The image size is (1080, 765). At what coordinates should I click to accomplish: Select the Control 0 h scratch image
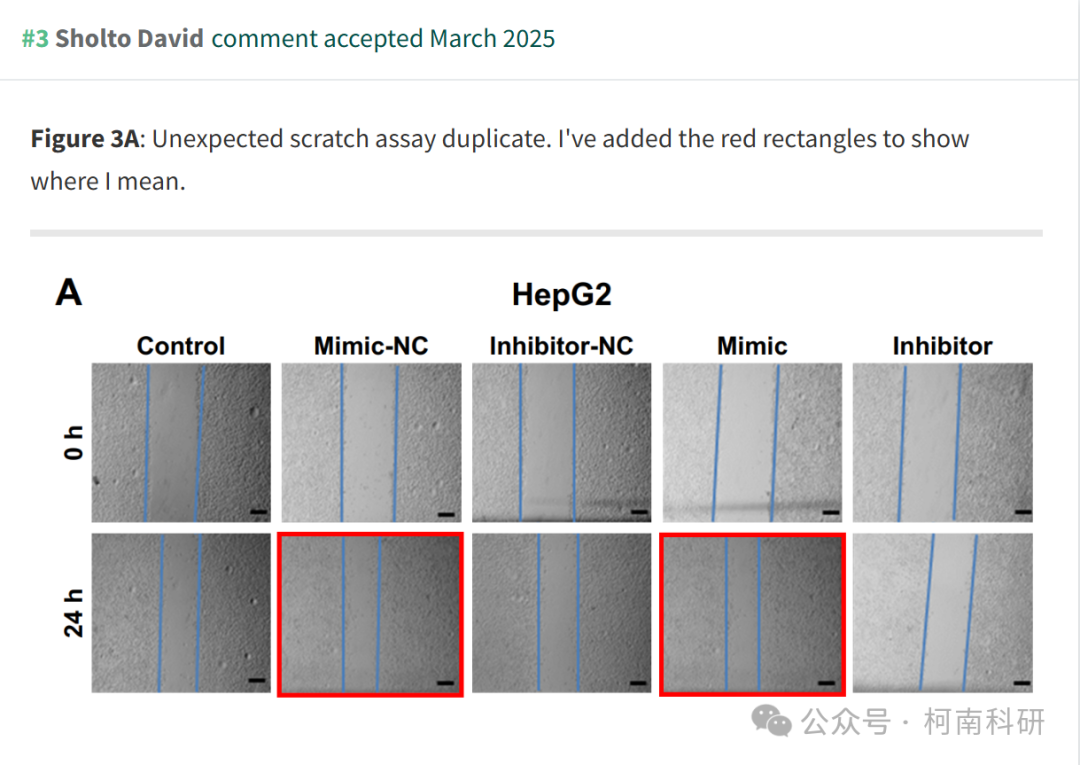click(x=181, y=442)
